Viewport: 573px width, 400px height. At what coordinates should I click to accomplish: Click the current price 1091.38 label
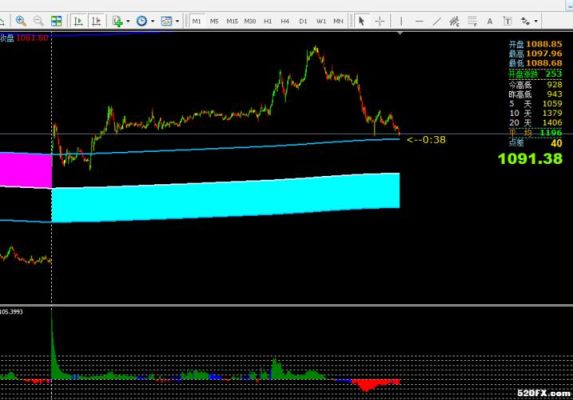click(x=530, y=159)
